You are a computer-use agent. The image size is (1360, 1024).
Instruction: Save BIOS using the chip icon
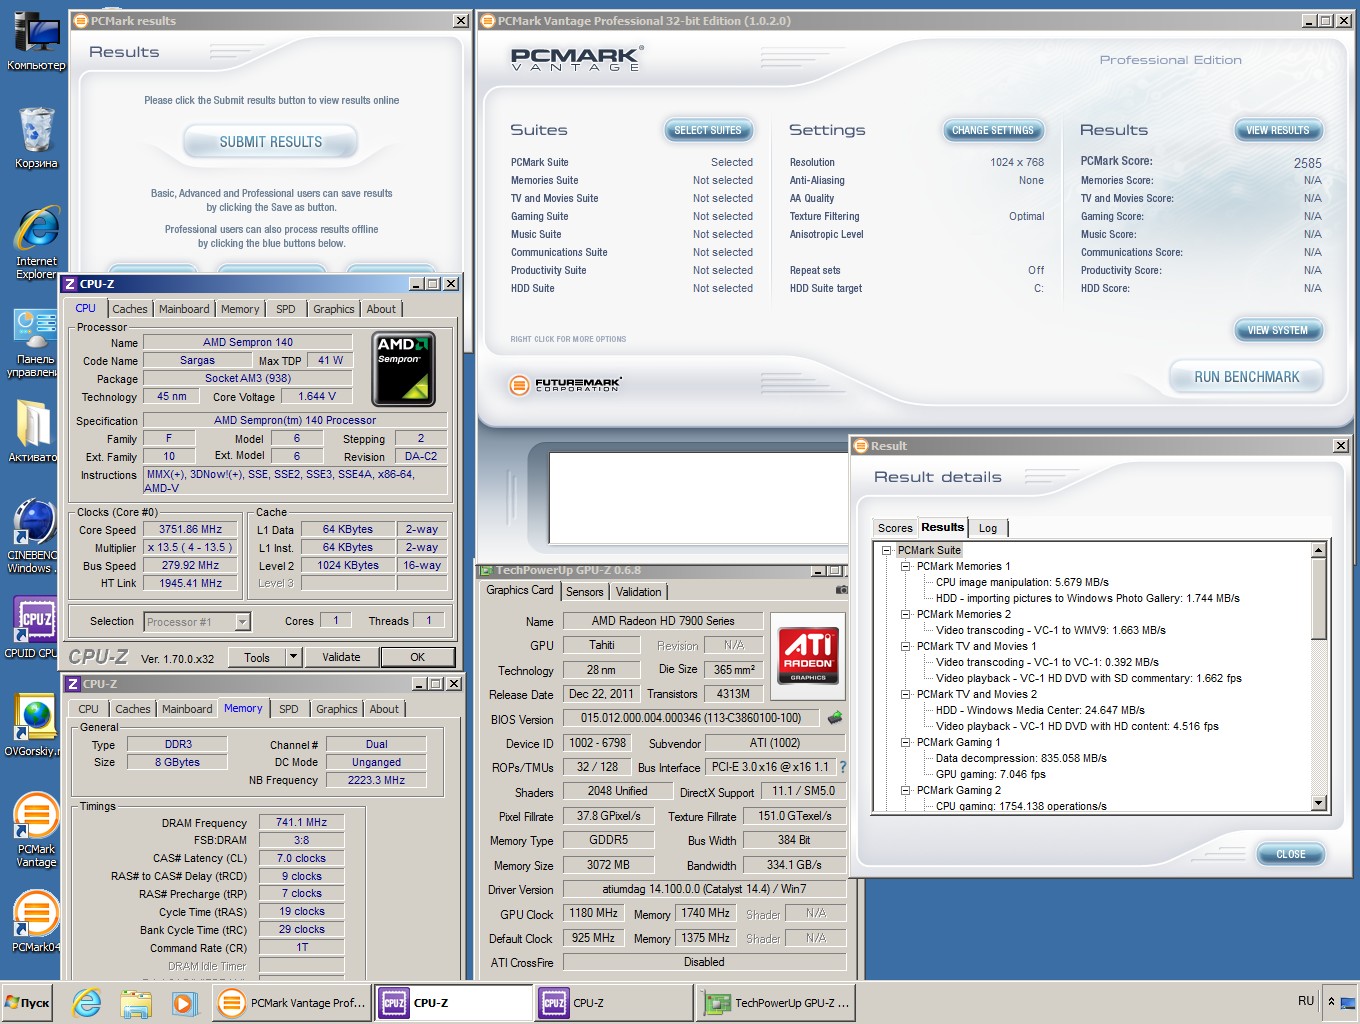coord(835,717)
